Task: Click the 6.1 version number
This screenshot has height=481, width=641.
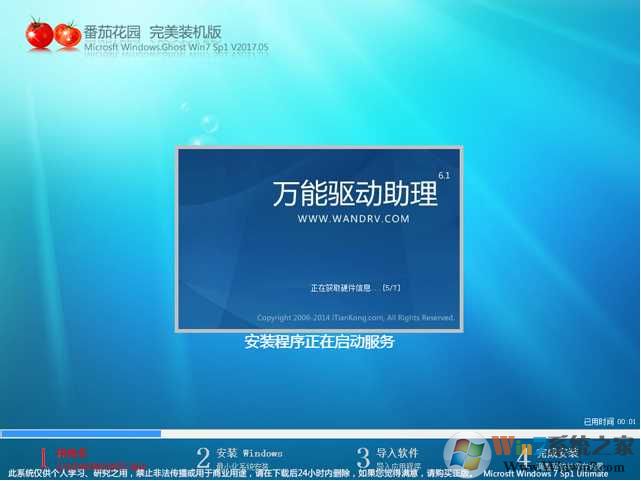Action: click(x=444, y=175)
